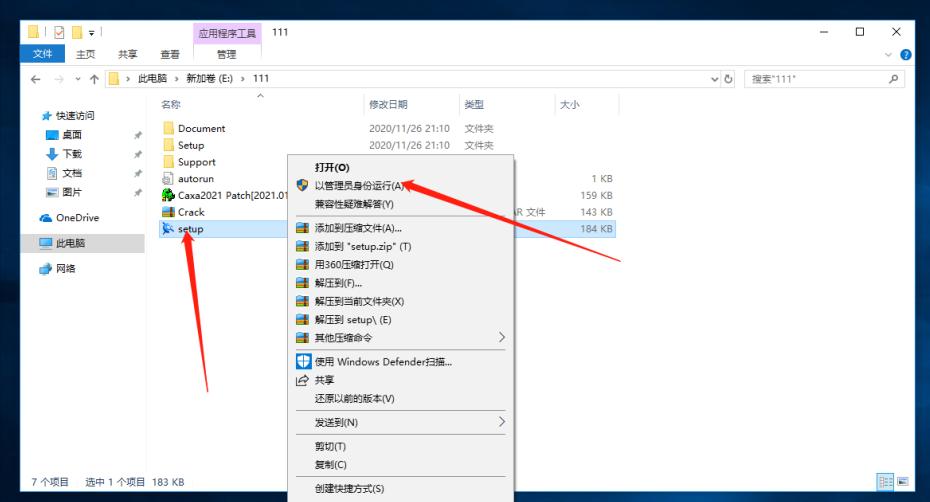Choose 兼容性疑难解答(Y) in the context menu
This screenshot has width=930, height=502.
click(354, 204)
